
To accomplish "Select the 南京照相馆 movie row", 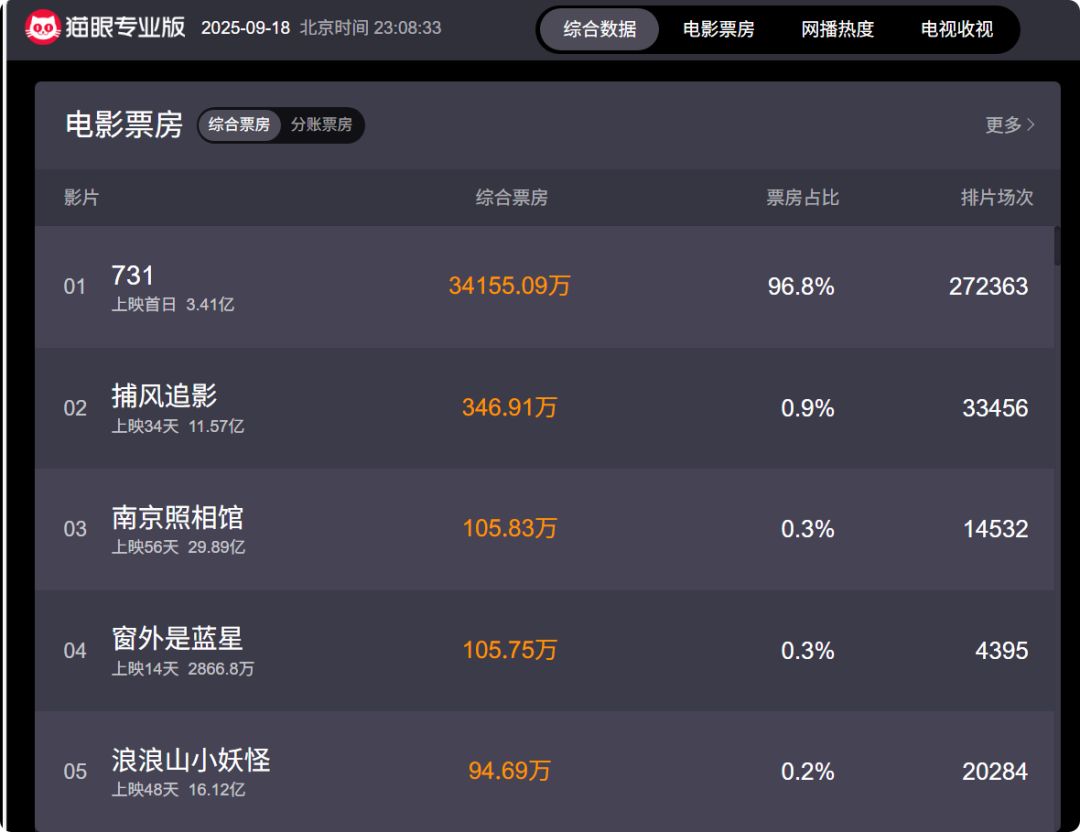I will (x=177, y=518).
